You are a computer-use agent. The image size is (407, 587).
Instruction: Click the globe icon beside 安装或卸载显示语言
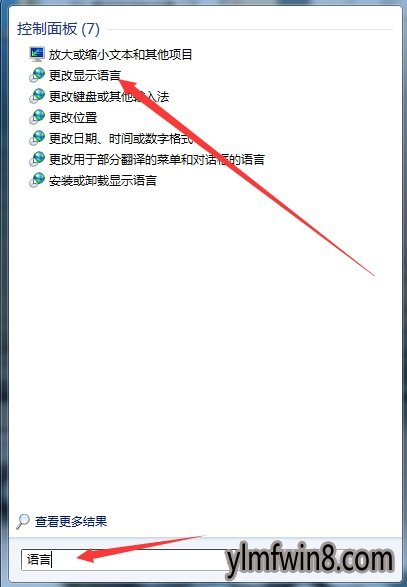37,180
